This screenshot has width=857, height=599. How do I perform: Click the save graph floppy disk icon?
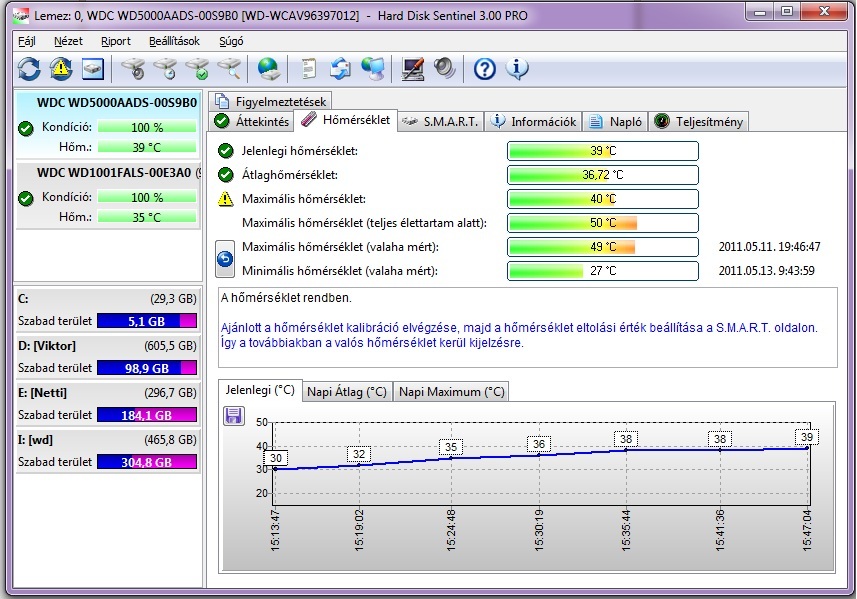(x=234, y=416)
